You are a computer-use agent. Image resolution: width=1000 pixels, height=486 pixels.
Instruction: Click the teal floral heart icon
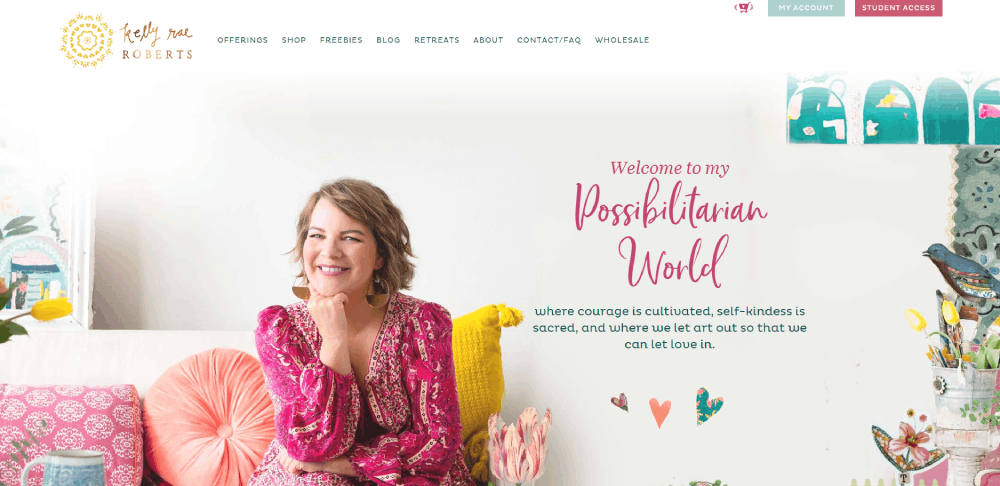click(x=709, y=406)
